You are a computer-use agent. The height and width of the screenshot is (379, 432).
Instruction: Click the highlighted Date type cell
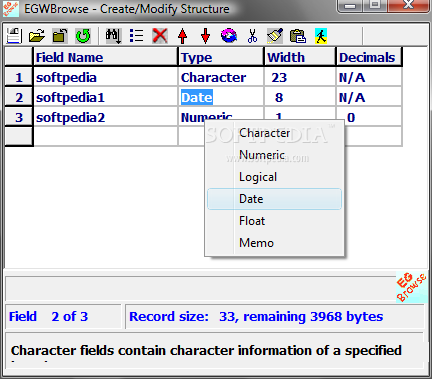coord(221,97)
